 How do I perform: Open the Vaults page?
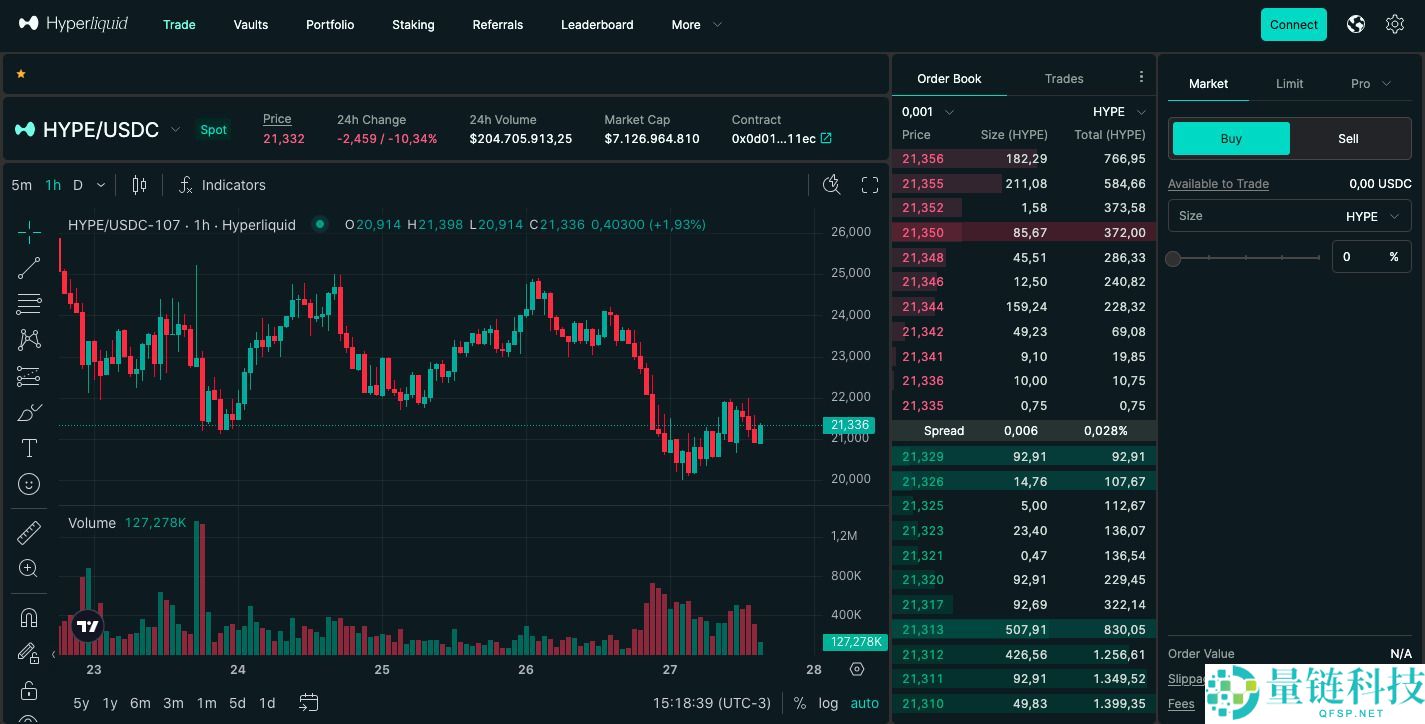tap(251, 25)
